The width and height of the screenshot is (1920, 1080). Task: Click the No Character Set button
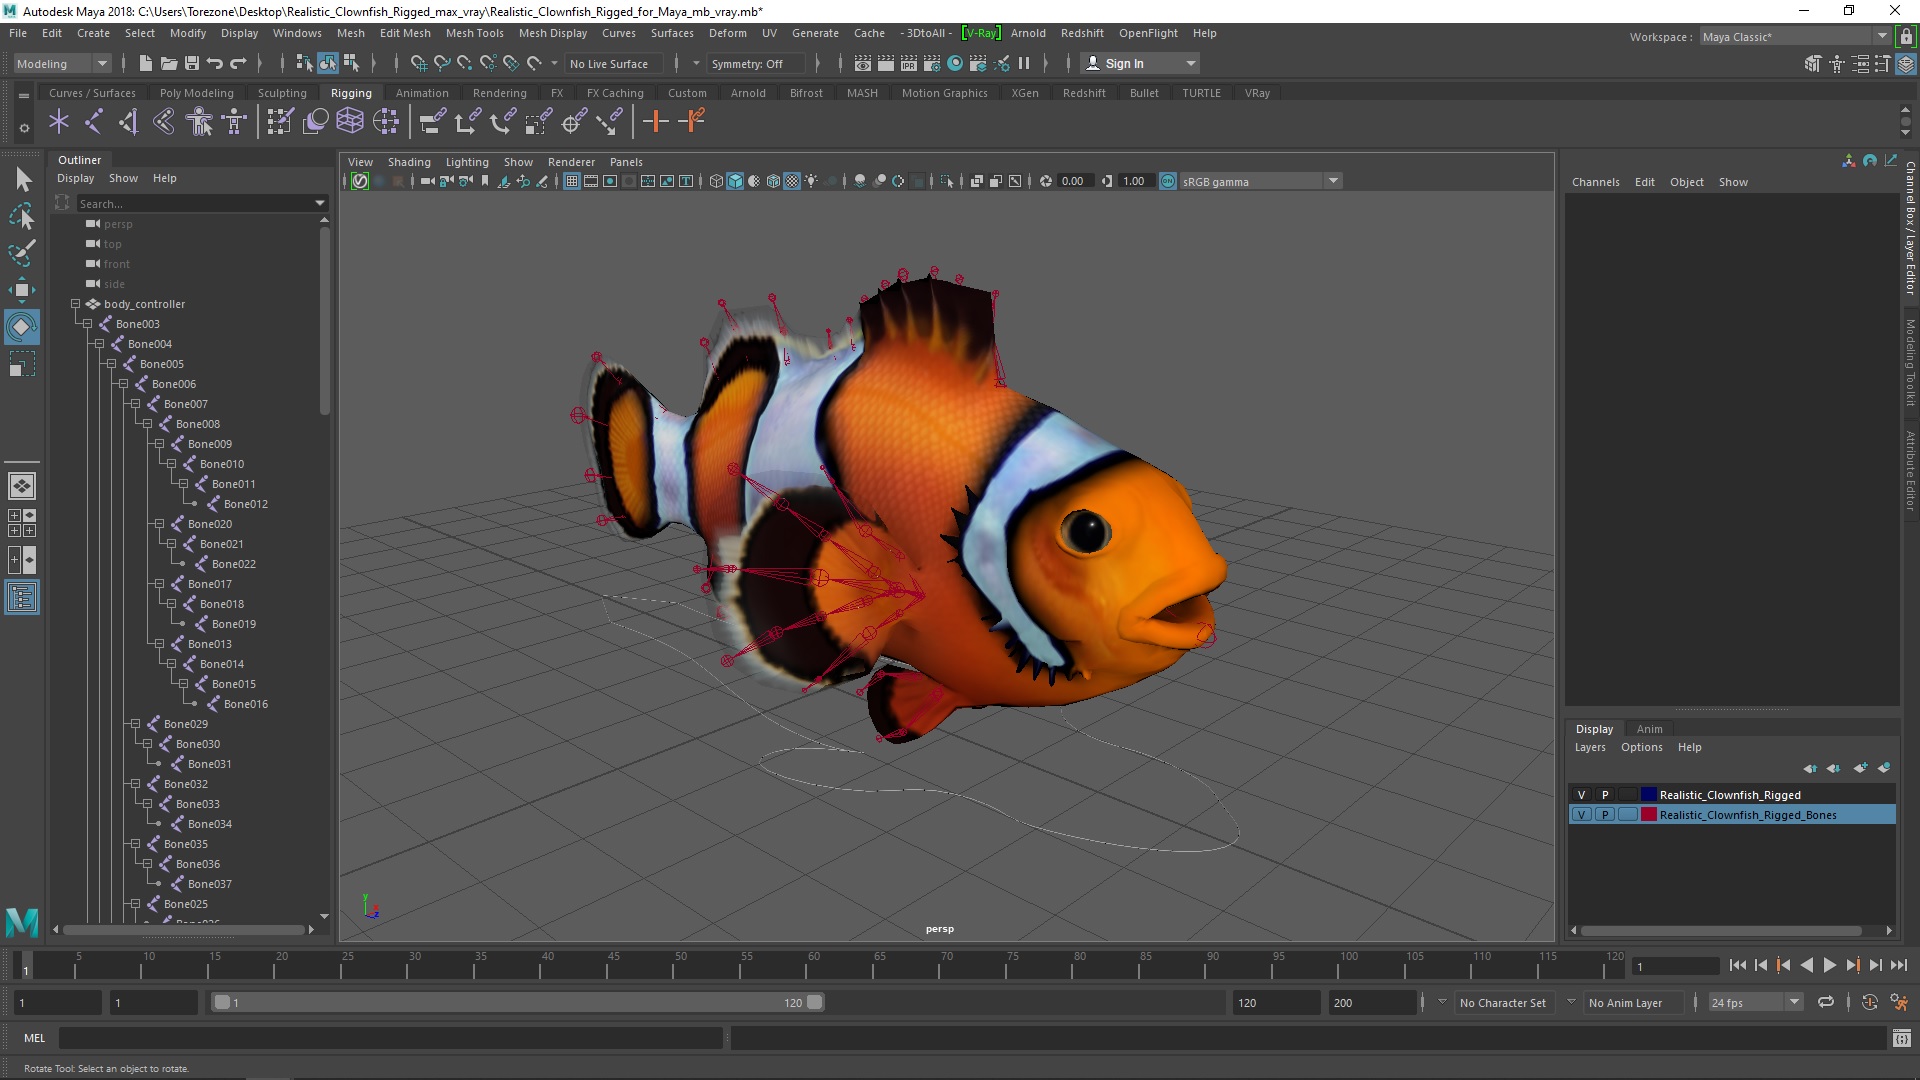coord(1502,1002)
